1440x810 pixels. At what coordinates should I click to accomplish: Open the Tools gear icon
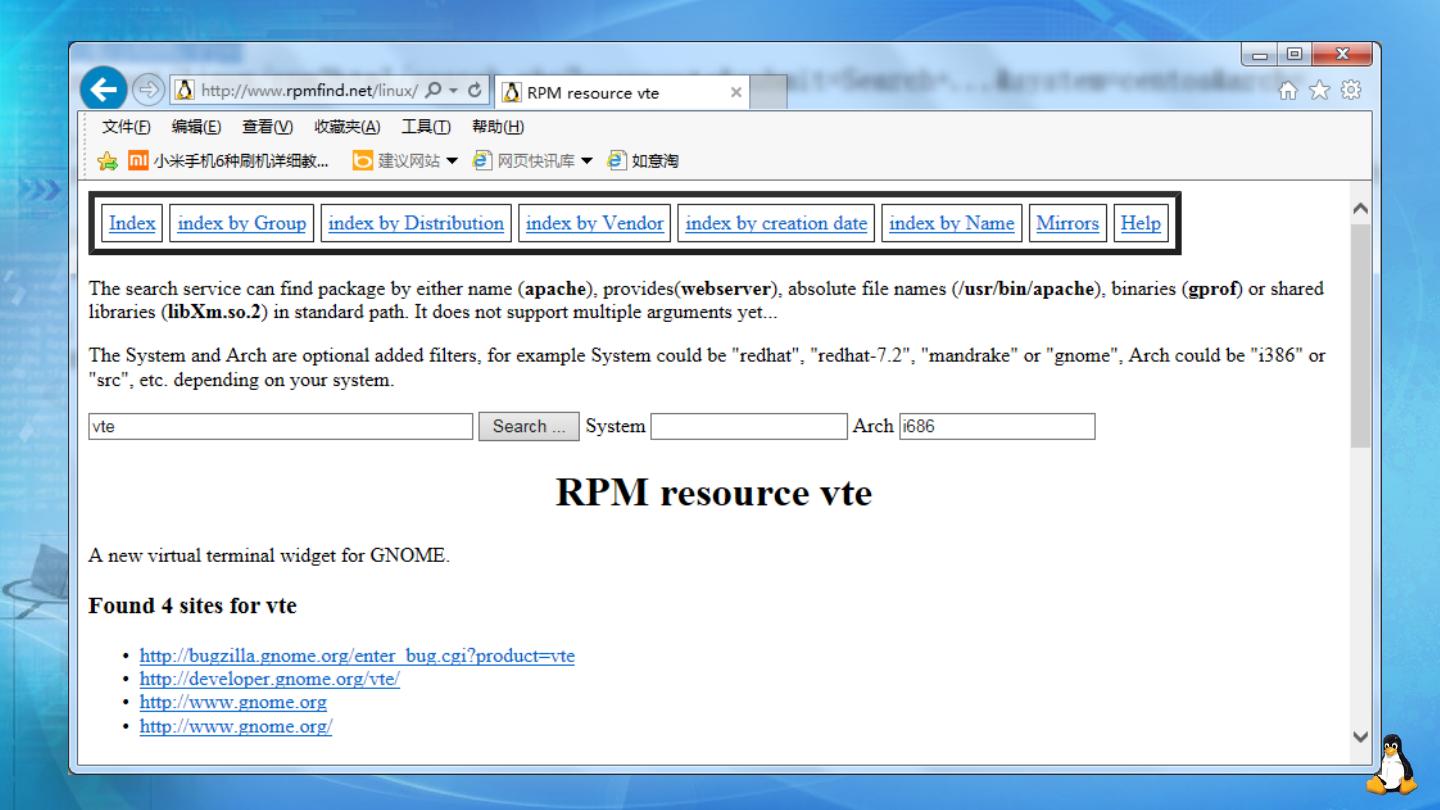1351,91
